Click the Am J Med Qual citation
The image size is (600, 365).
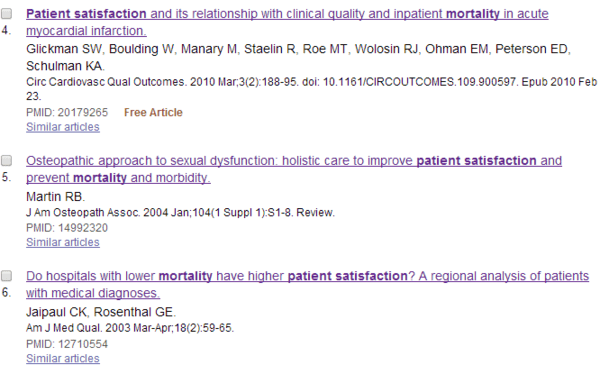130,328
